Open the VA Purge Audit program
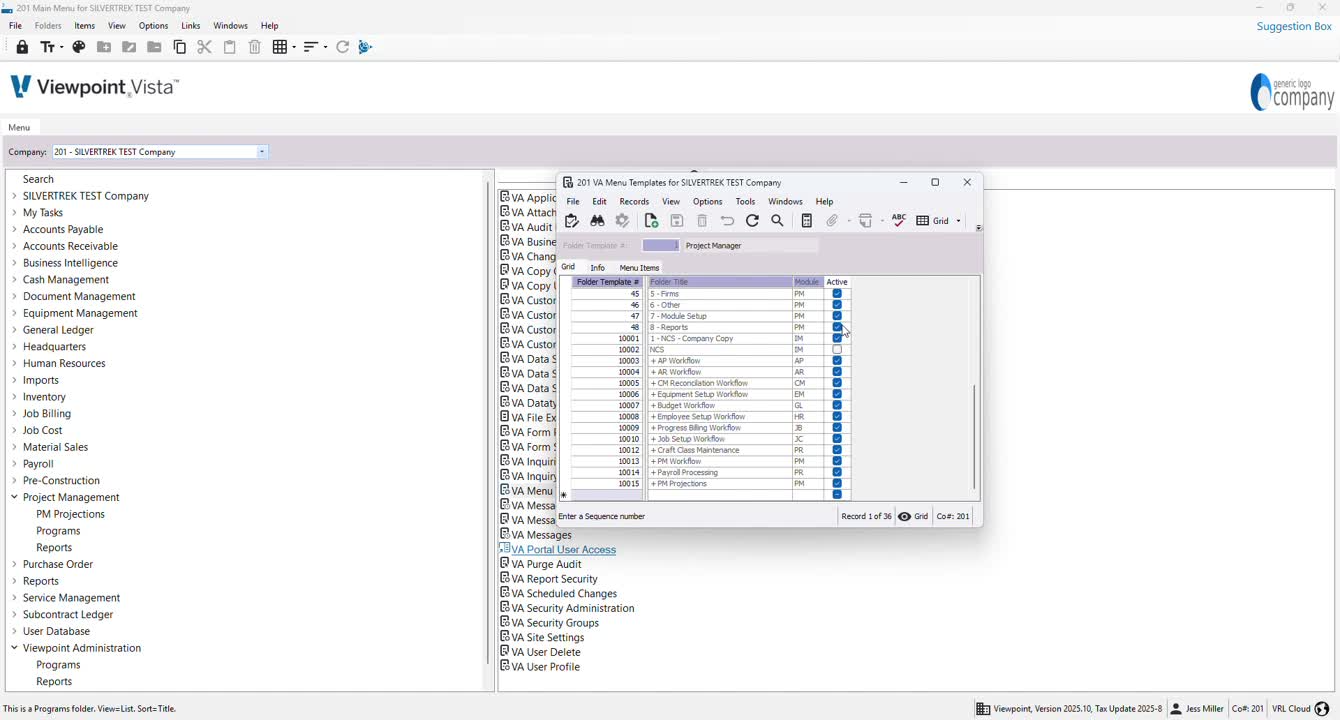Viewport: 1340px width, 720px height. point(546,564)
